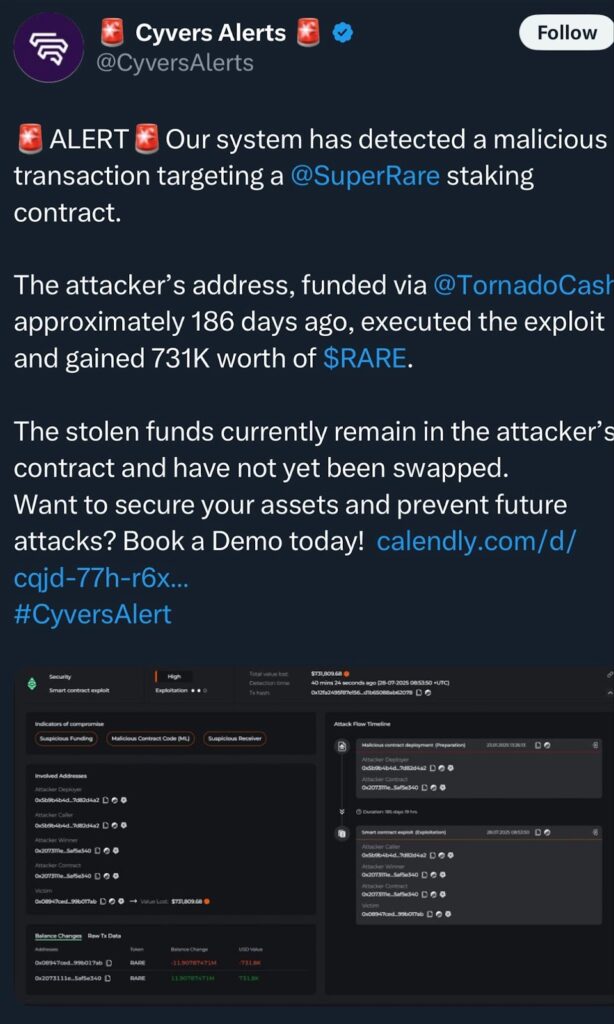This screenshot has height=1024, width=614.
Task: Copy the first Balance Changes address
Action: pos(108,962)
